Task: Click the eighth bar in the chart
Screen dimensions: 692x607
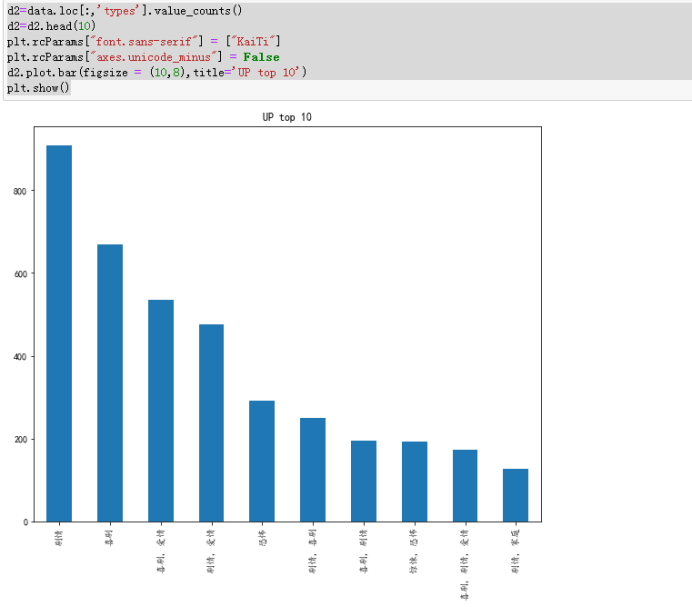Action: [414, 482]
